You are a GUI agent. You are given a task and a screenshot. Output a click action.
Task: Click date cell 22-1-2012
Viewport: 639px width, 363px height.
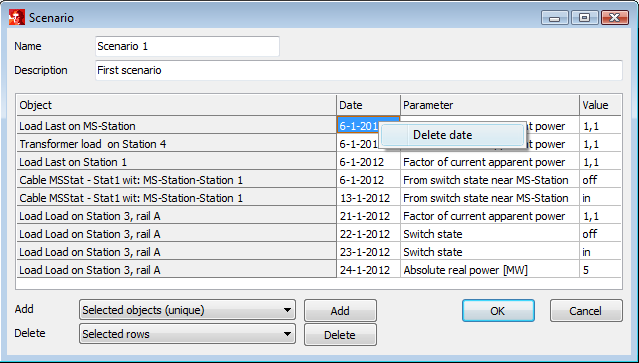368,234
